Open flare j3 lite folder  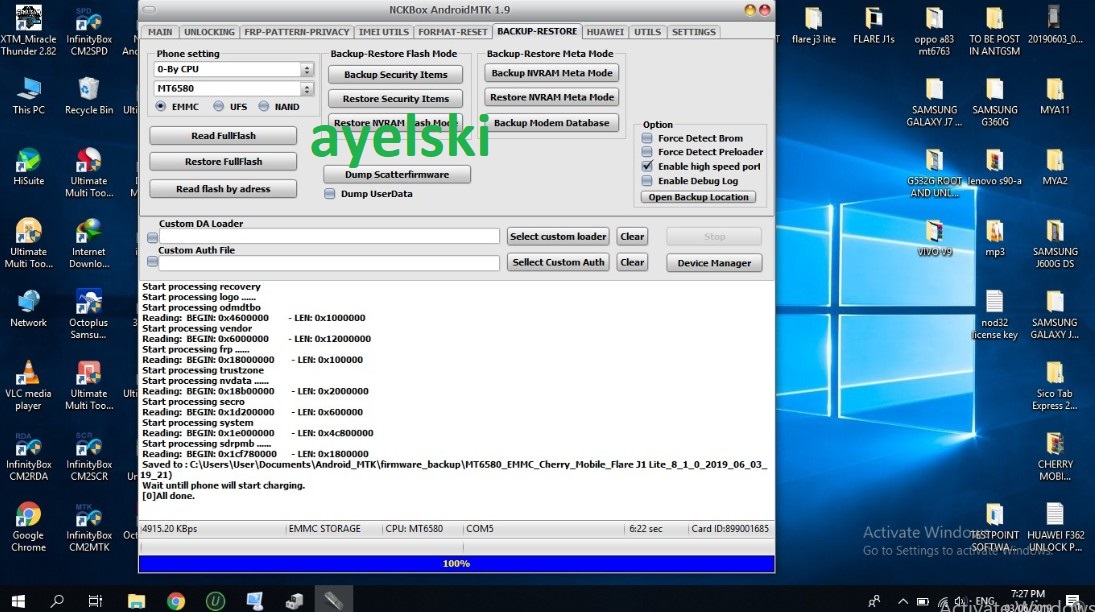click(814, 27)
